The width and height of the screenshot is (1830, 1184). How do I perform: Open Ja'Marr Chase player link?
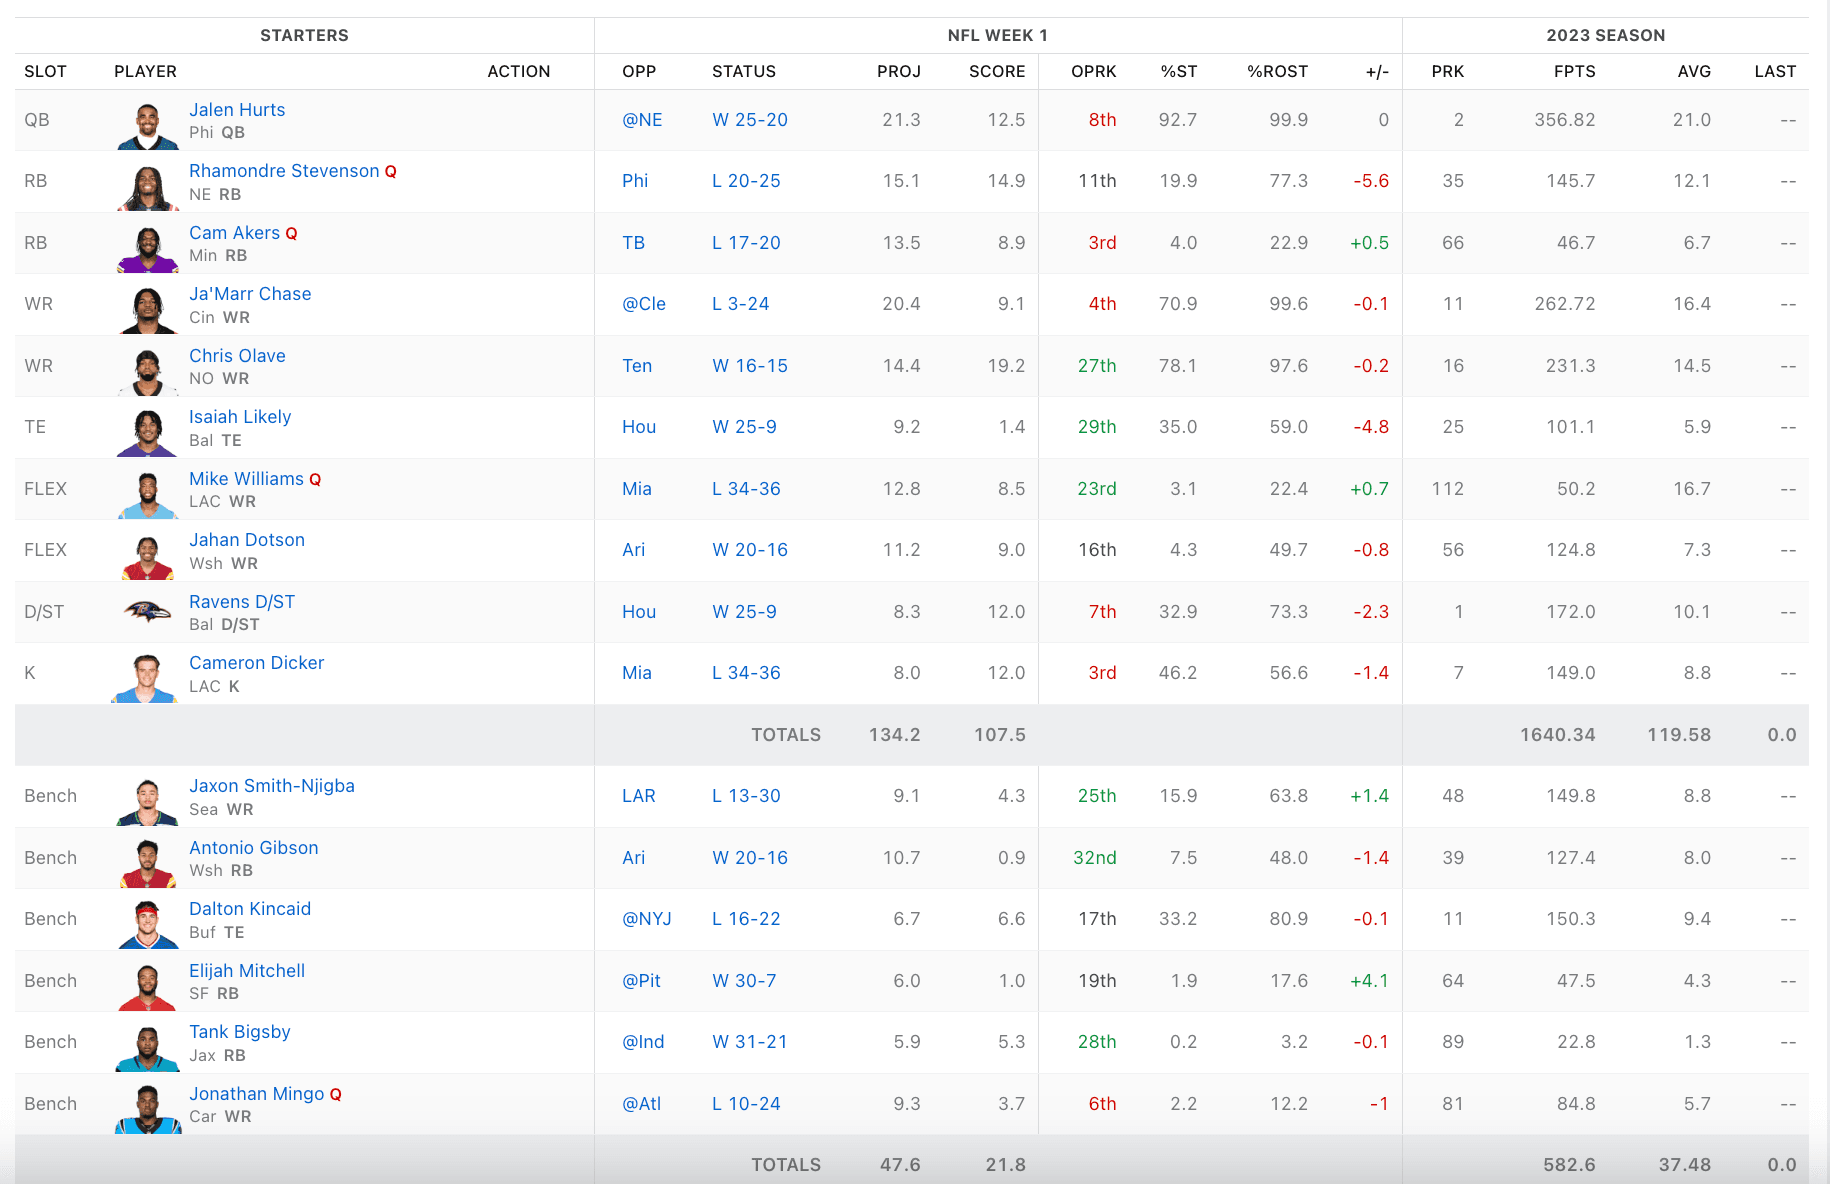250,294
